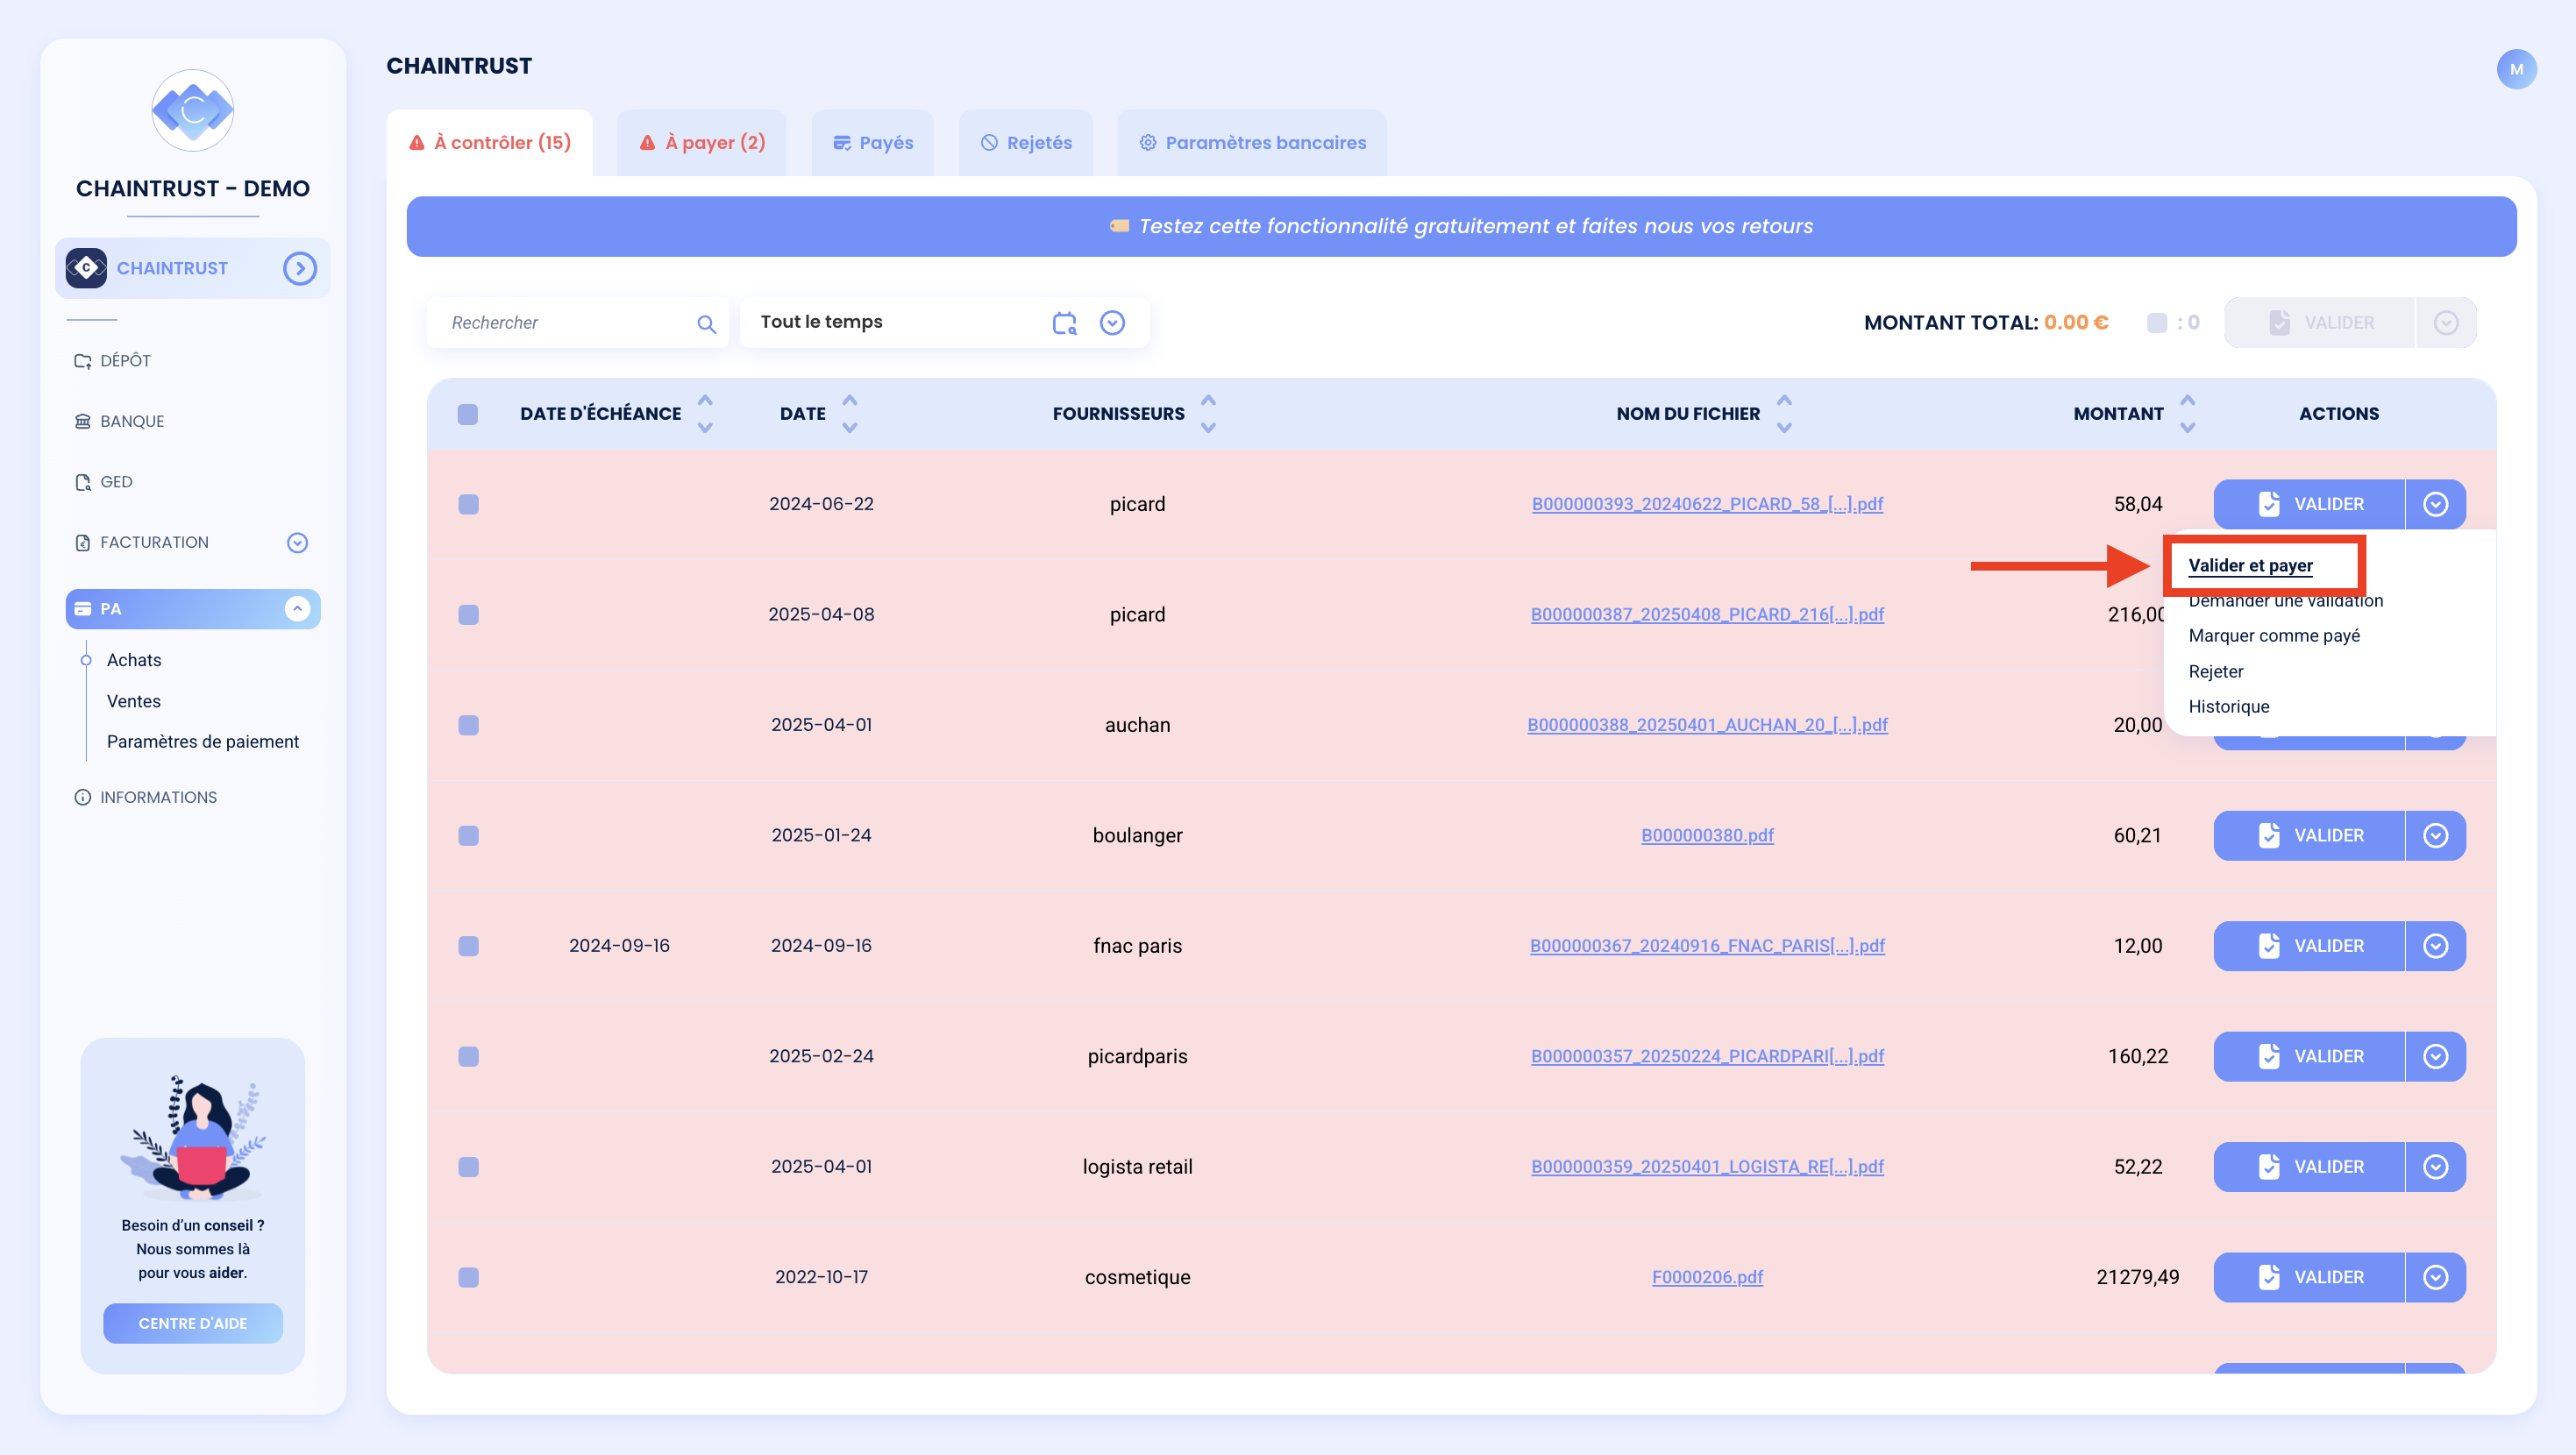Click the Payés tab card icon

pyautogui.click(x=842, y=143)
